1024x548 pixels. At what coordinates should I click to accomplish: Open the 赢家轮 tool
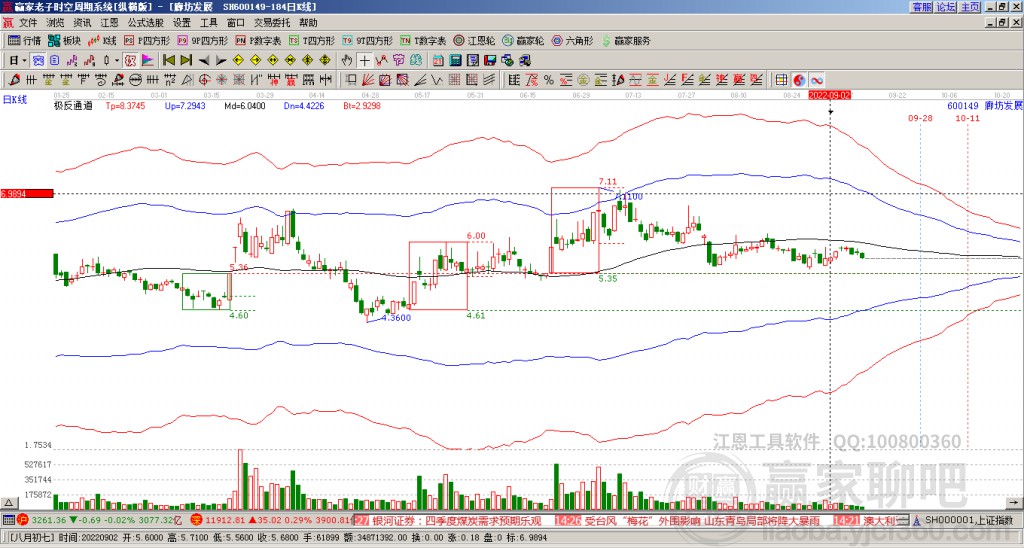point(524,40)
